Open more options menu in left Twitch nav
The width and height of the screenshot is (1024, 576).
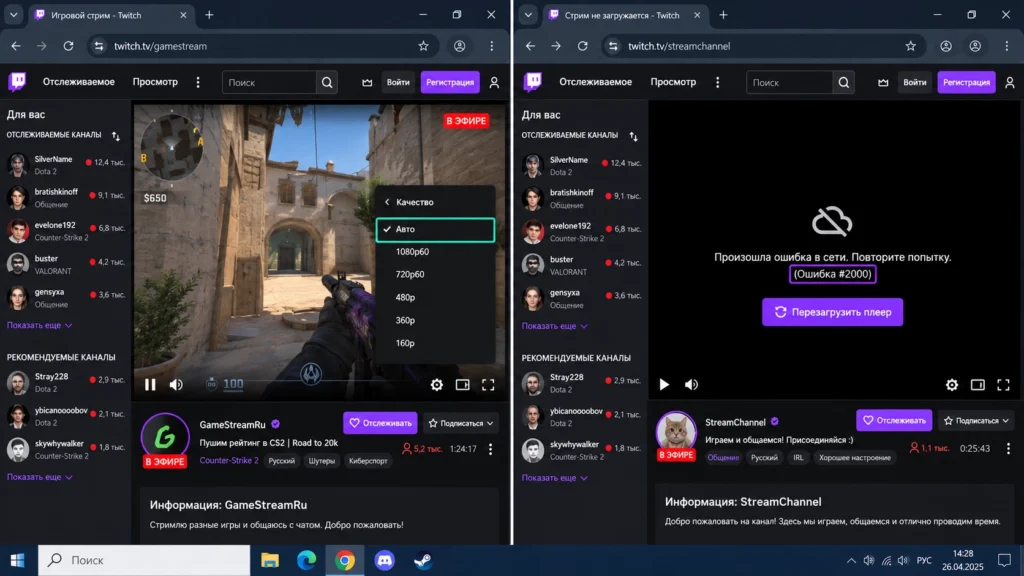pyautogui.click(x=198, y=82)
